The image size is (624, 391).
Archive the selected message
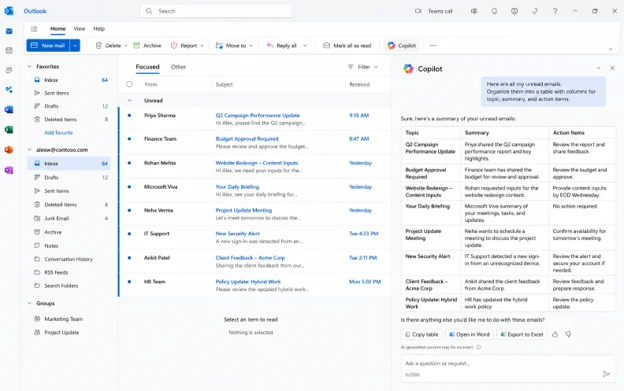(147, 46)
